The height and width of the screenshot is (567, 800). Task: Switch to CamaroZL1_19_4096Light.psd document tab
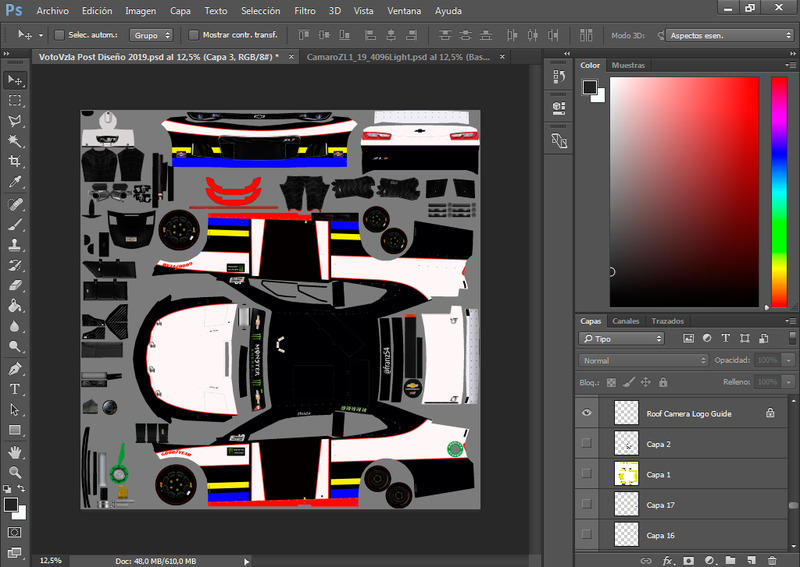click(398, 57)
